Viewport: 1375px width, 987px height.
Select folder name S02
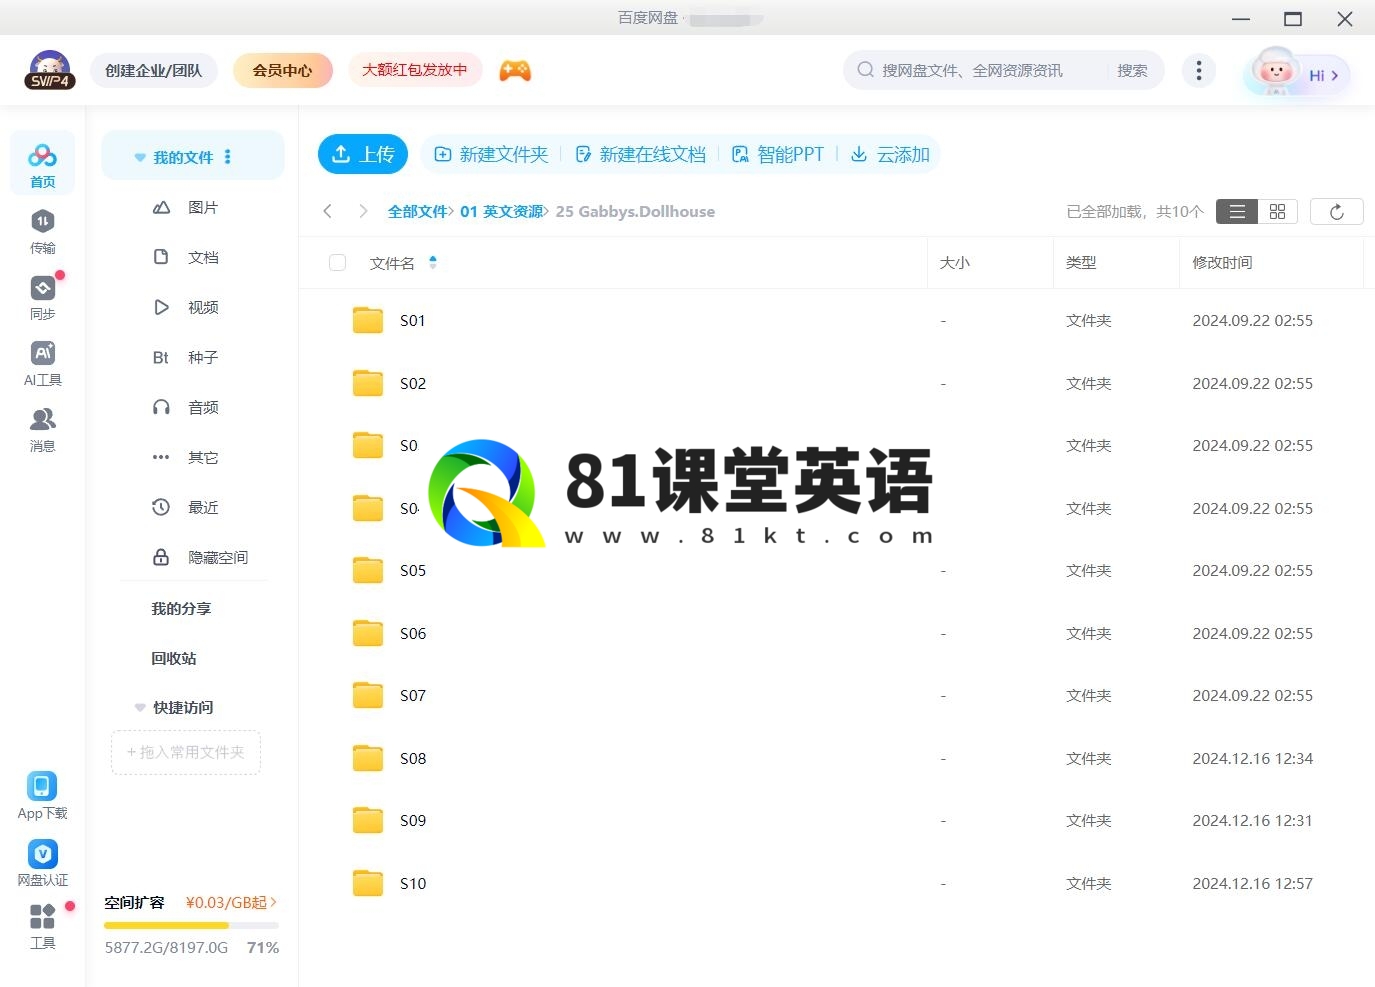tap(413, 383)
